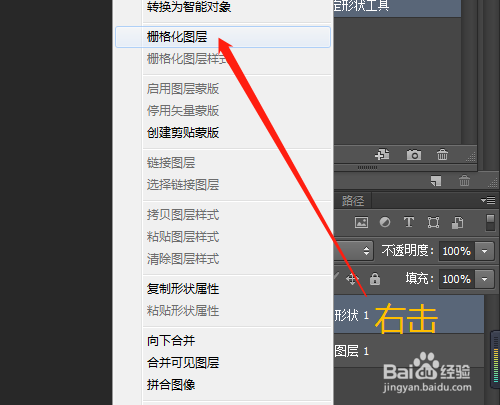Image resolution: width=500 pixels, height=405 pixels.
Task: Select 向下合并 to merge down
Action: click(x=171, y=341)
